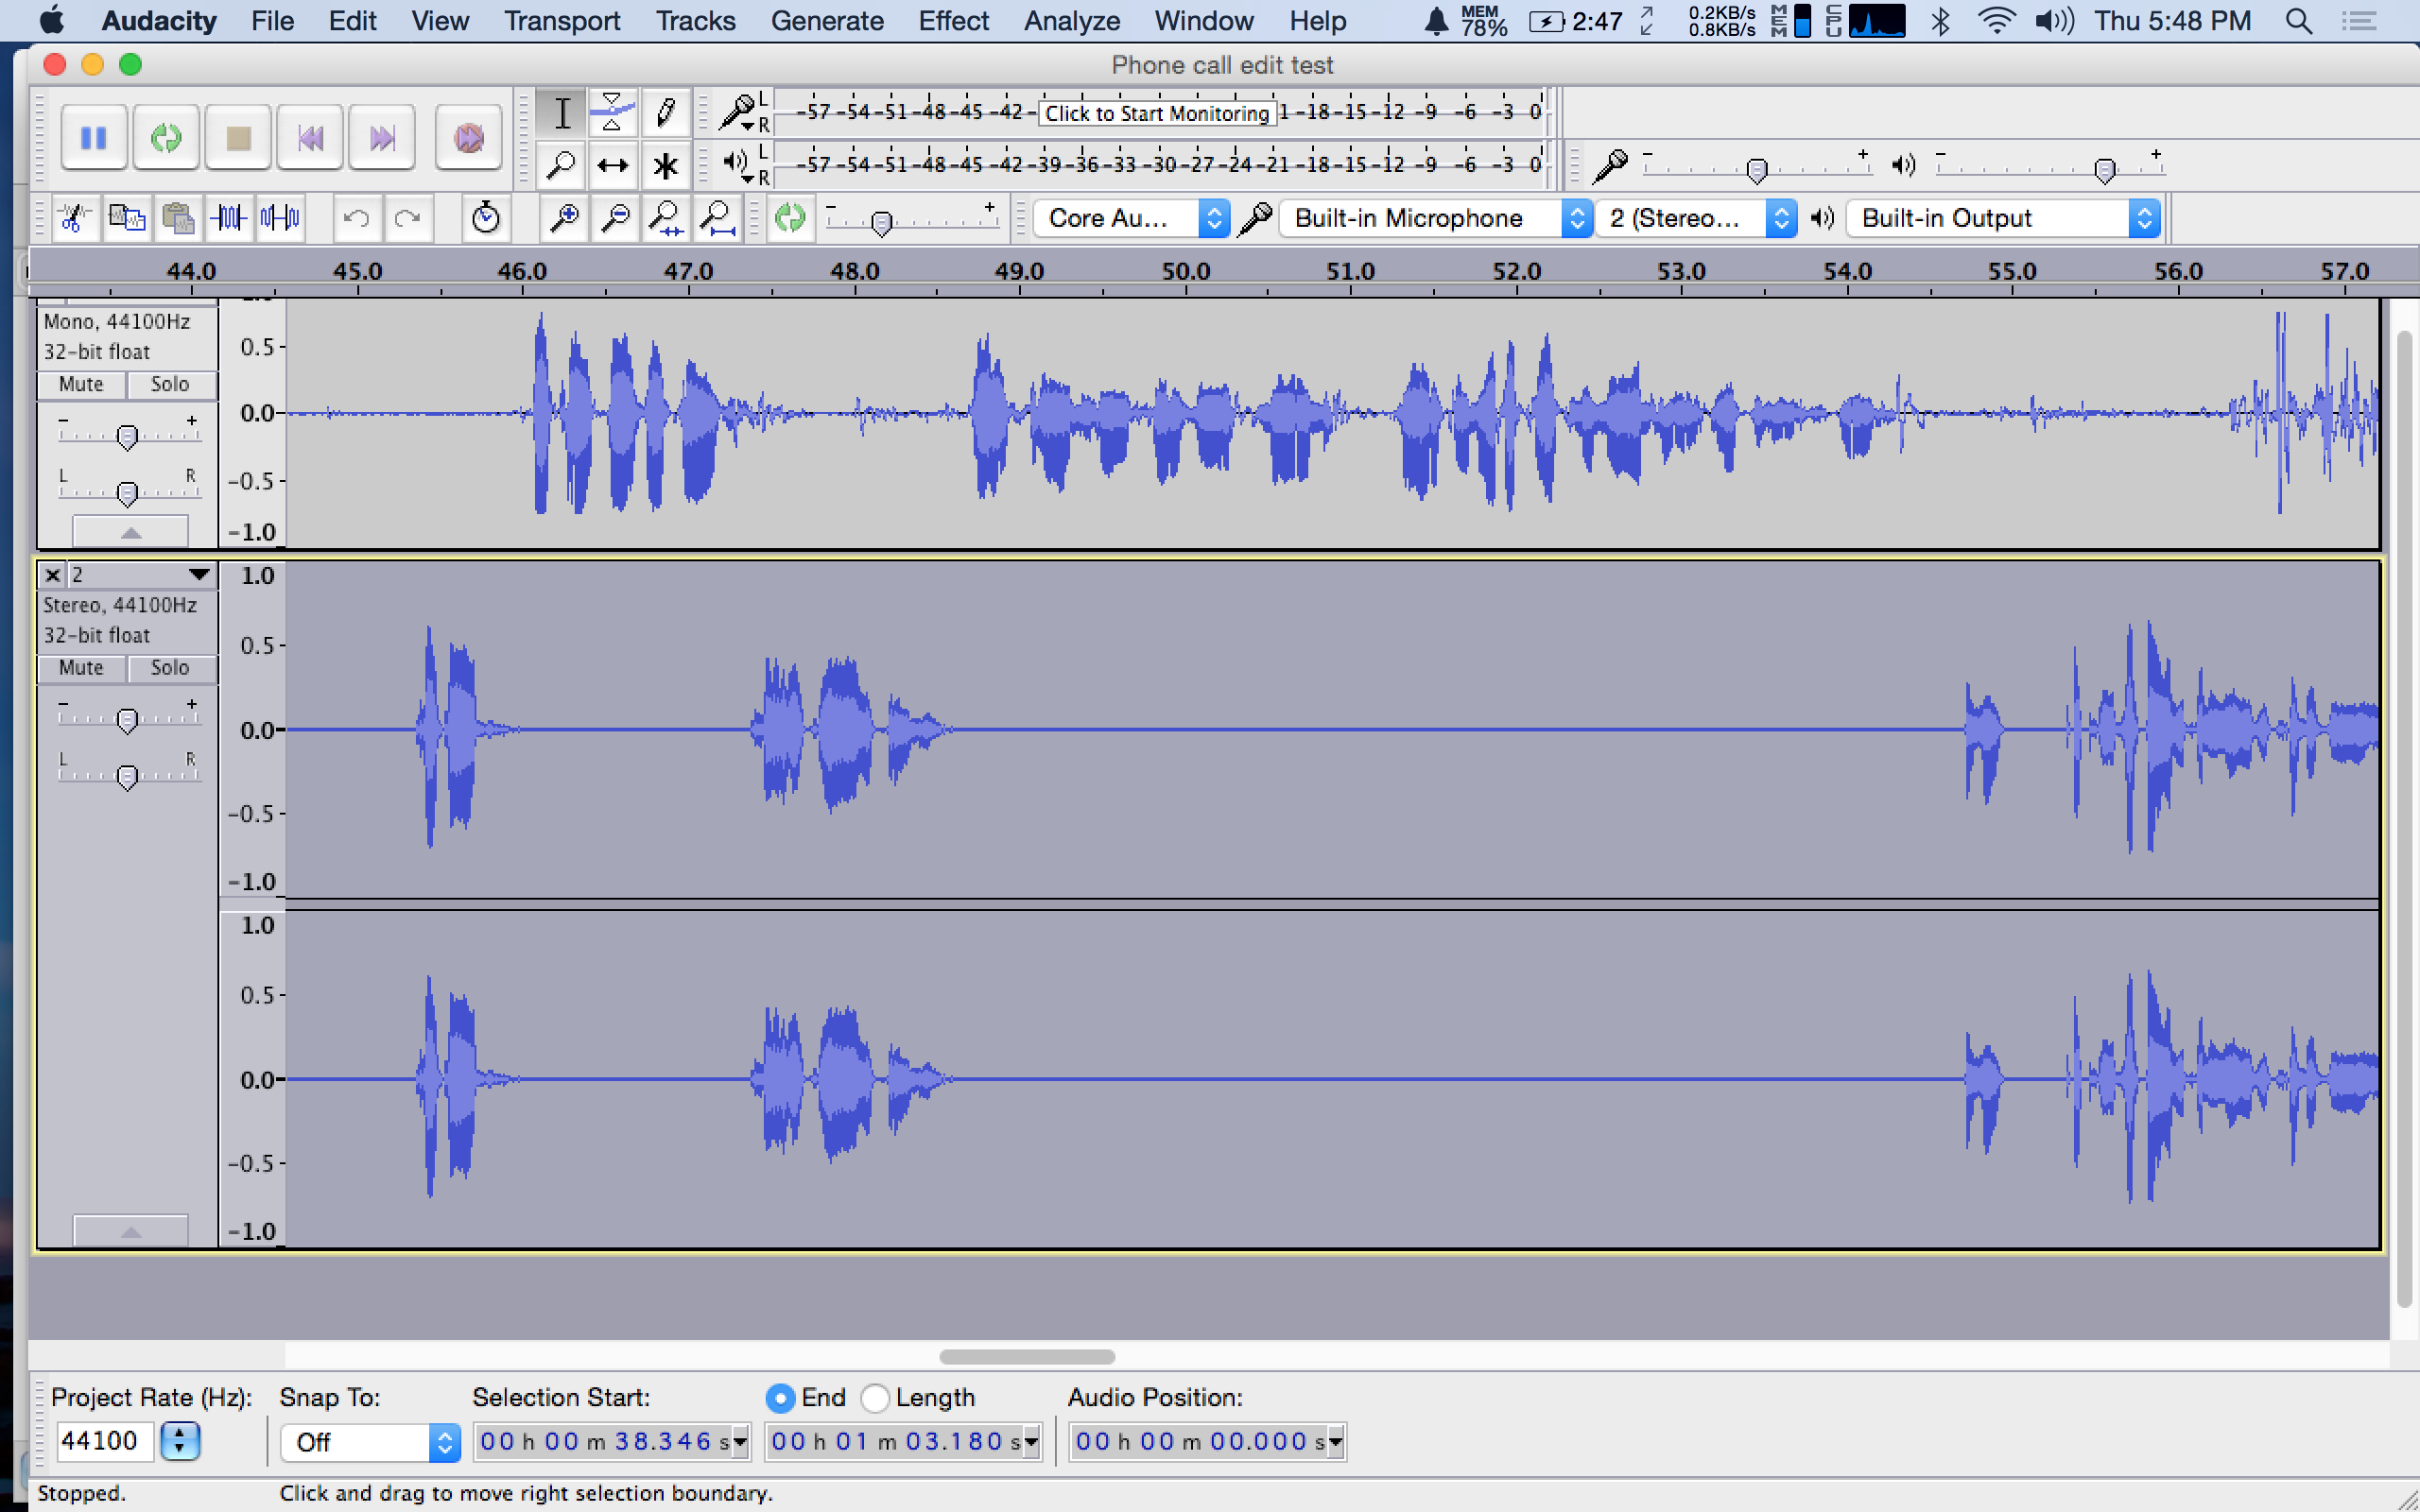This screenshot has width=2420, height=1512.
Task: Open the Effect menu
Action: [953, 21]
